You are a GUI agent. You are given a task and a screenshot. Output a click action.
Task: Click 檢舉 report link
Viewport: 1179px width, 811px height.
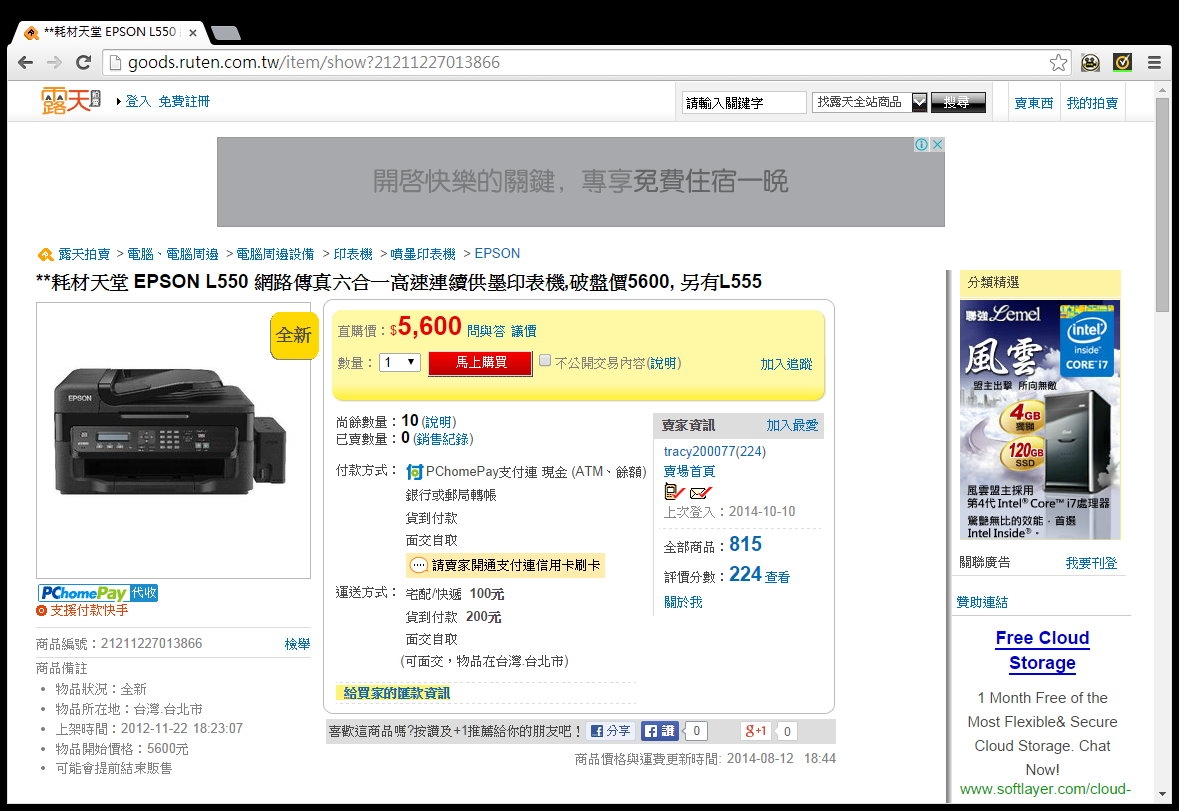click(x=297, y=644)
